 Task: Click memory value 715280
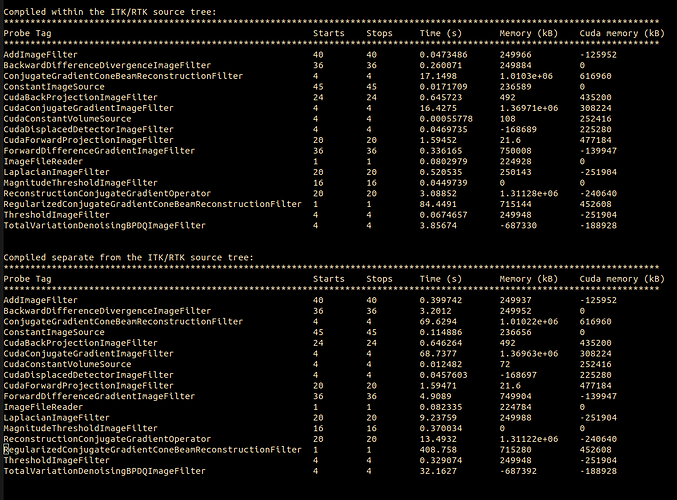click(516, 450)
